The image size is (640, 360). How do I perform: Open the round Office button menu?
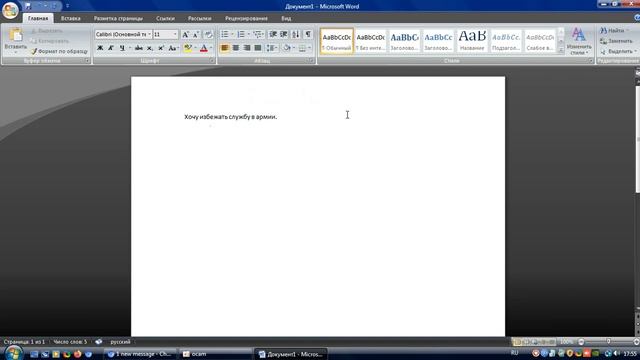(x=10, y=10)
